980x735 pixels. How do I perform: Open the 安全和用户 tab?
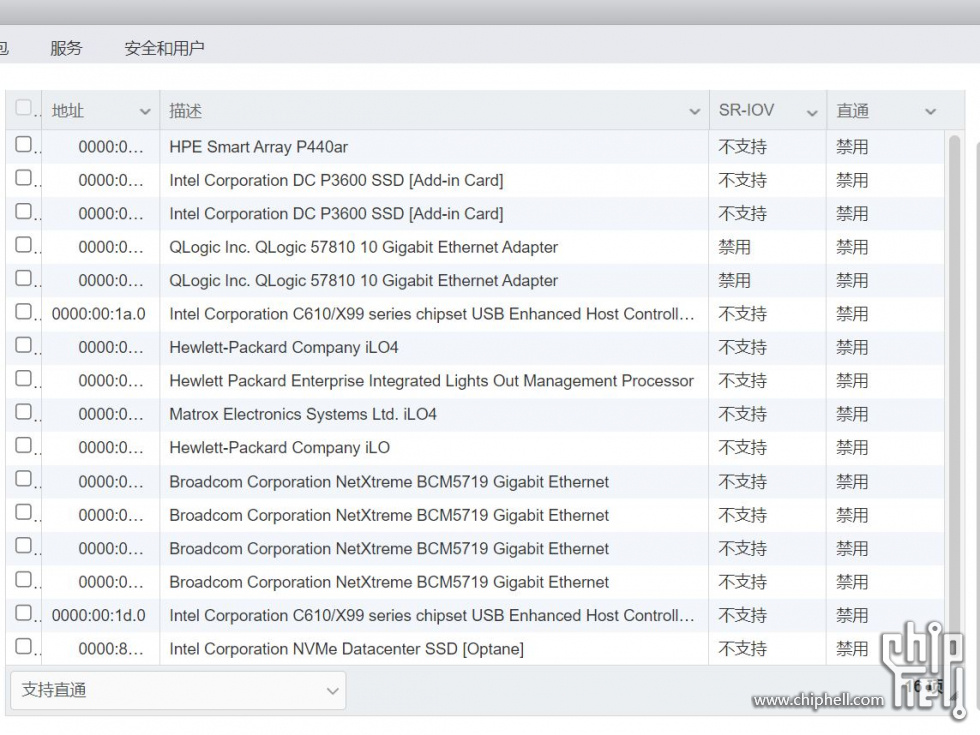(164, 48)
